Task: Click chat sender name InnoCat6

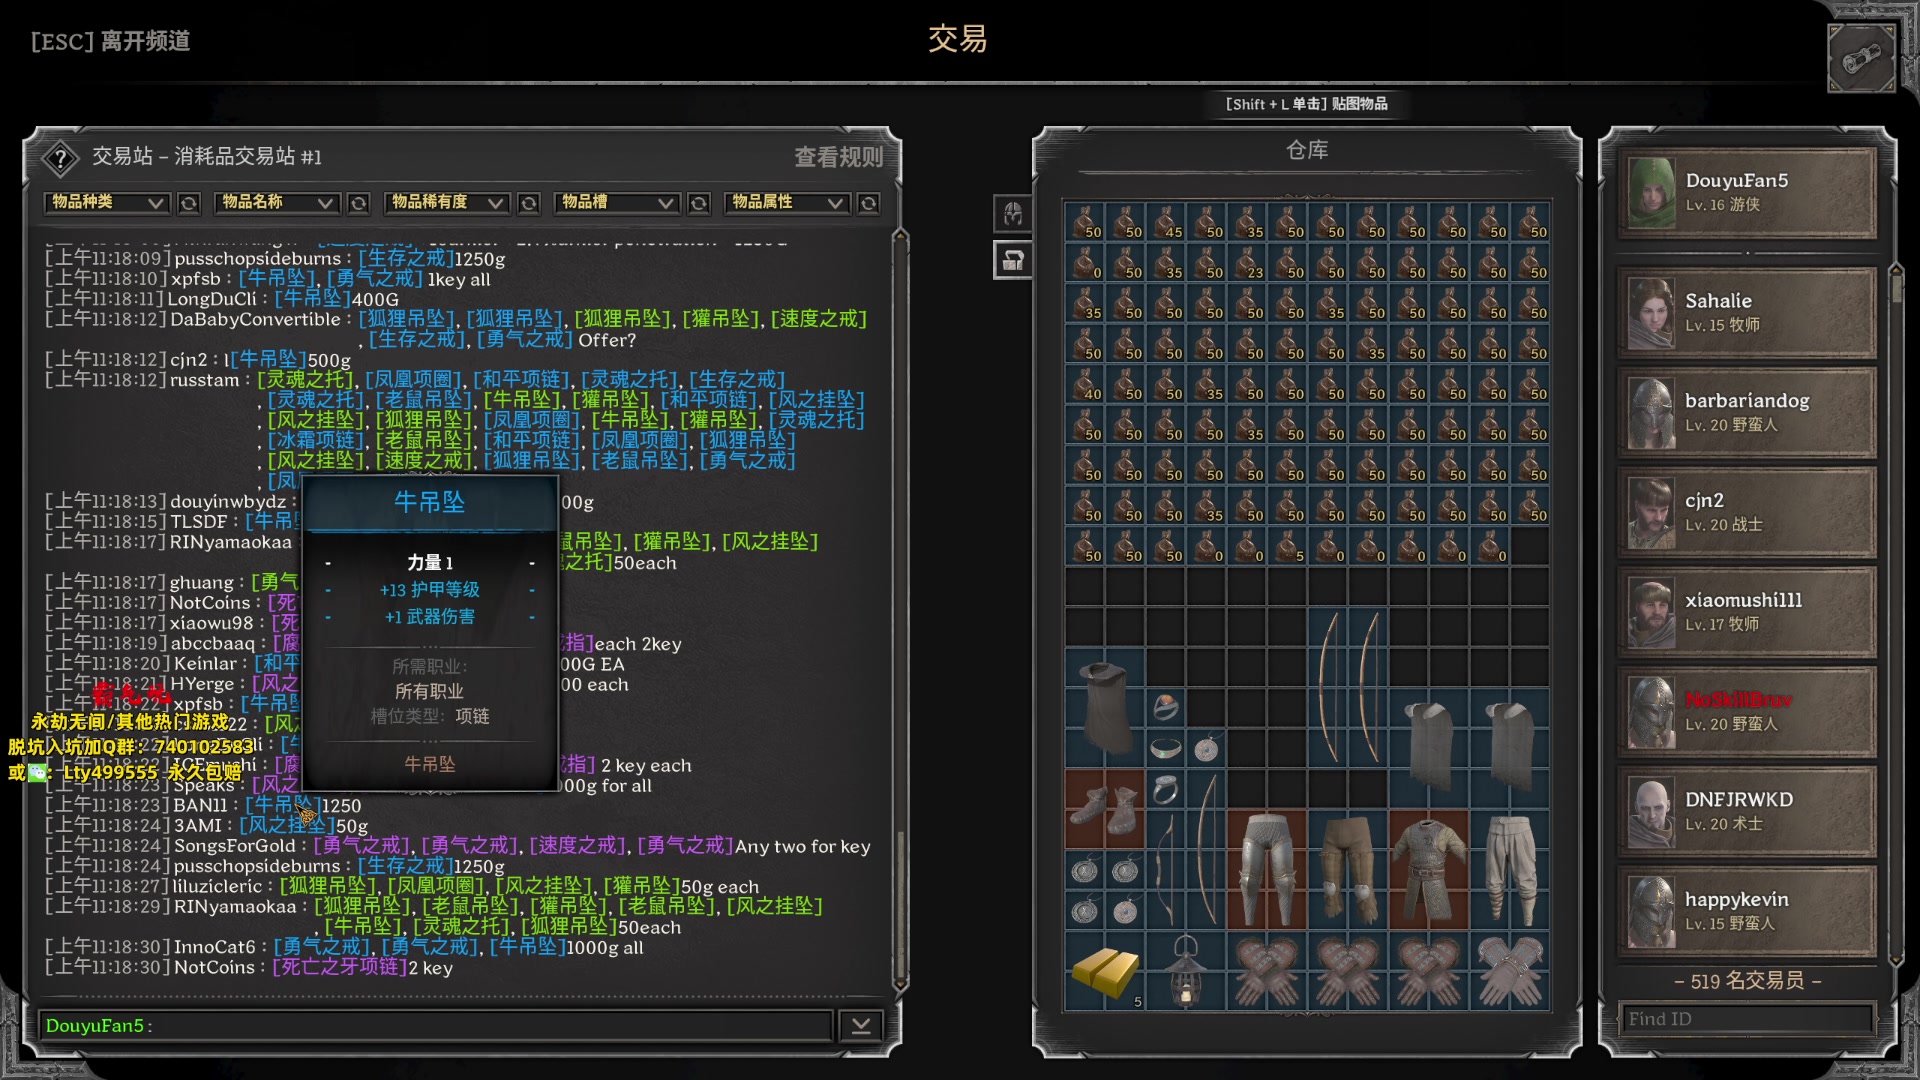Action: click(215, 947)
